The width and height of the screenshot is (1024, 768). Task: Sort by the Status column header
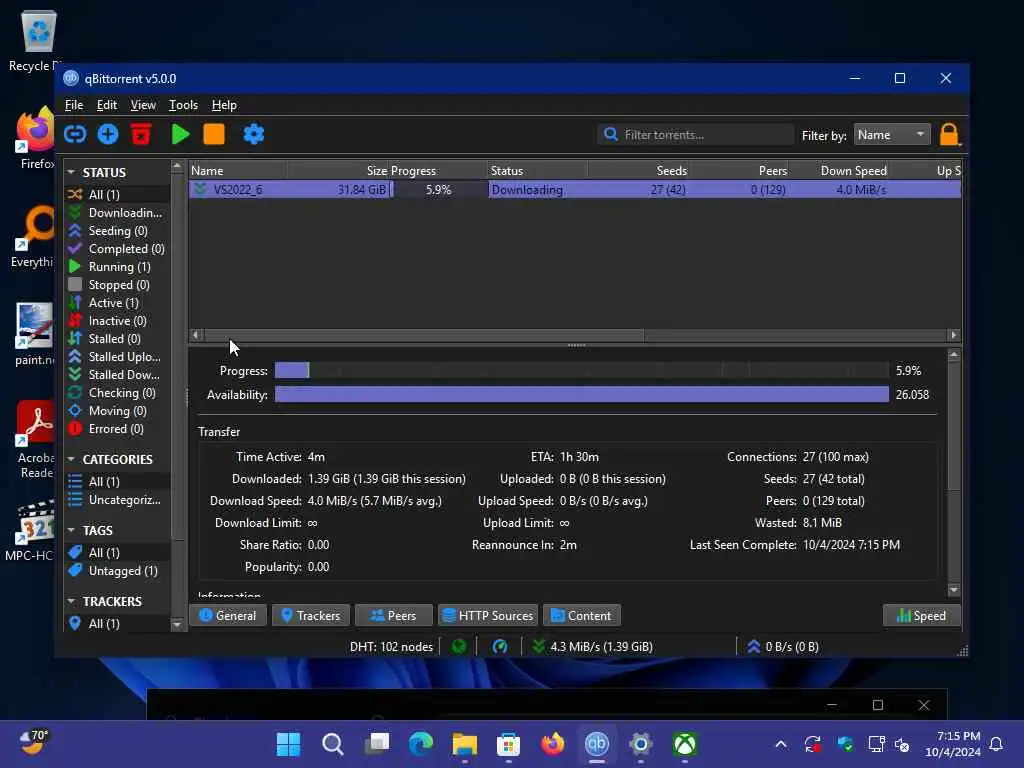pyautogui.click(x=537, y=170)
